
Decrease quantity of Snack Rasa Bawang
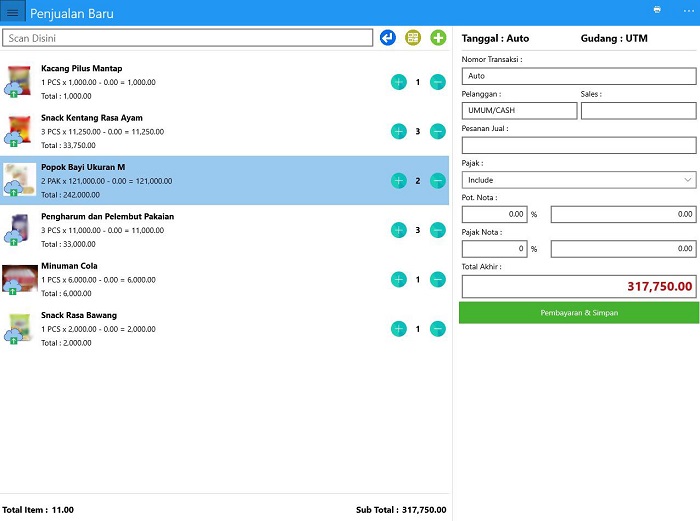pos(438,329)
